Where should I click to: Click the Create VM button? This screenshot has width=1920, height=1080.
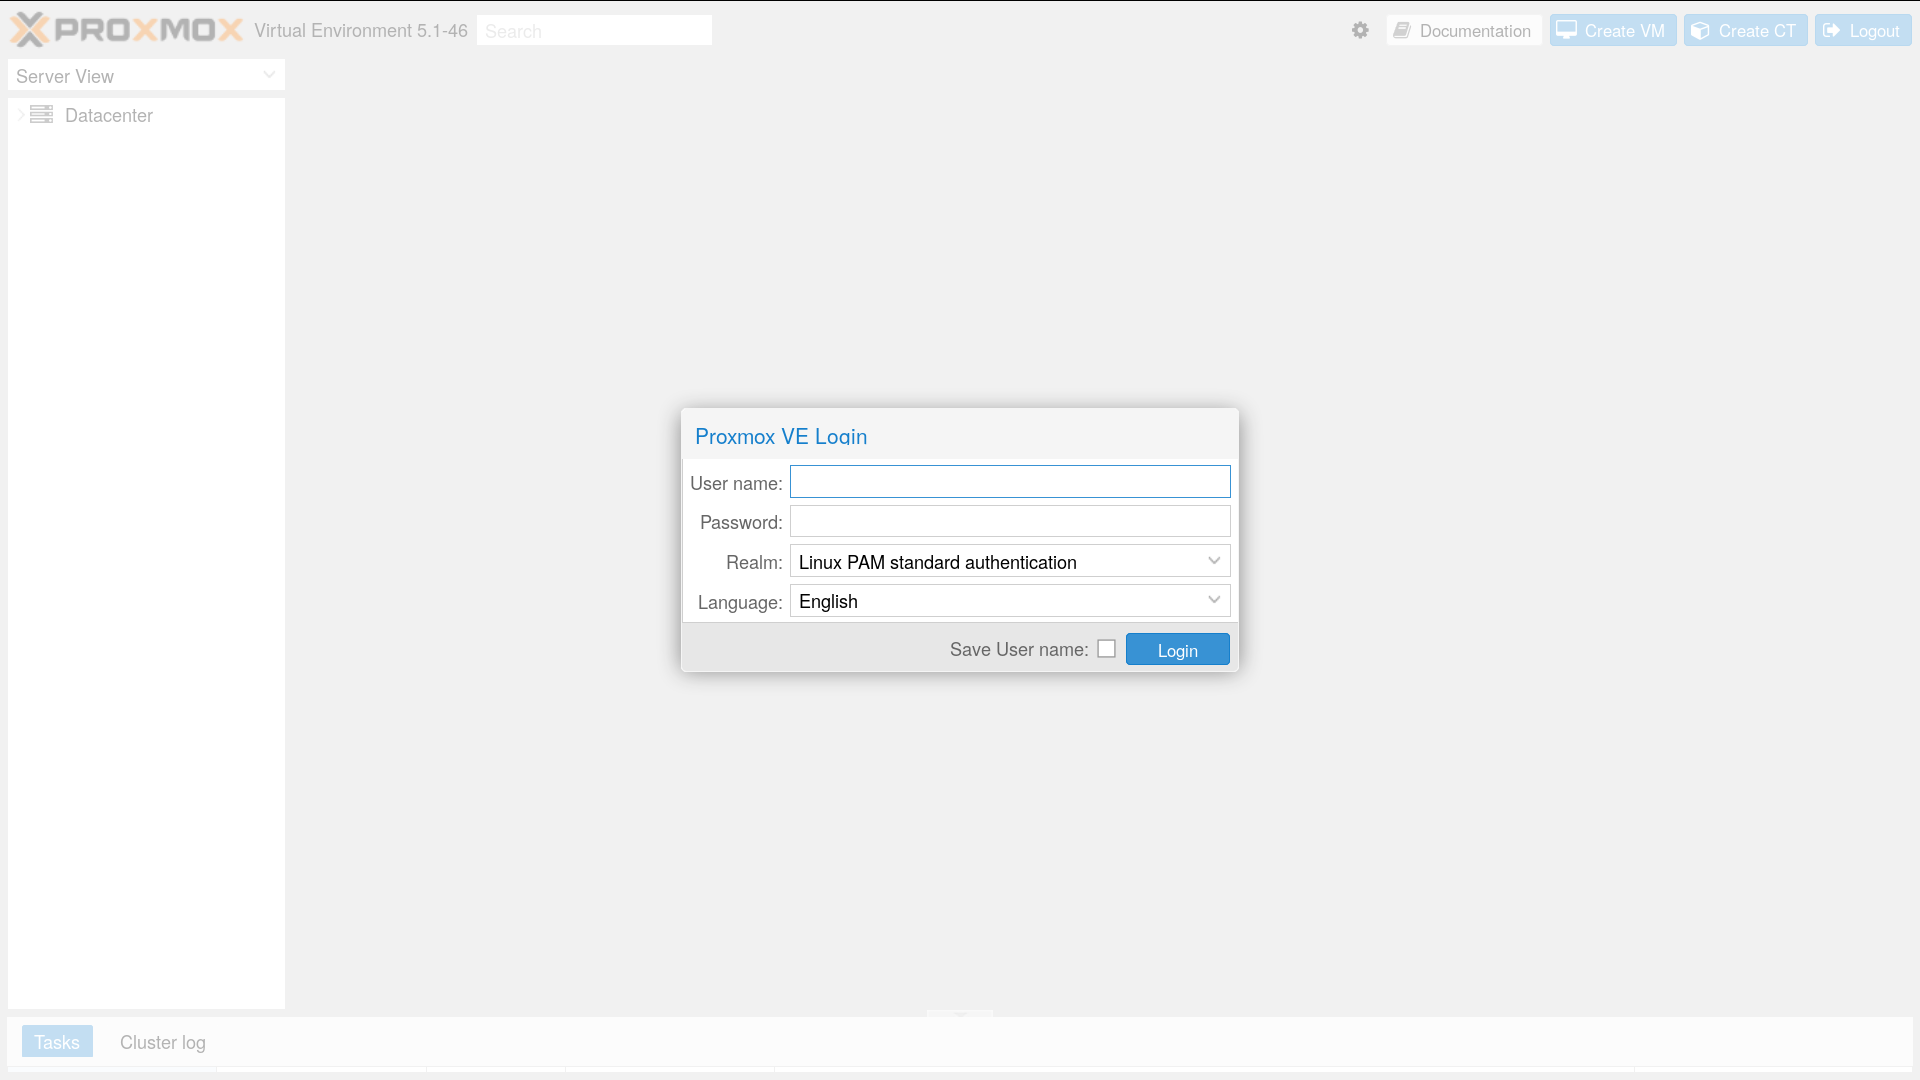pos(1612,30)
